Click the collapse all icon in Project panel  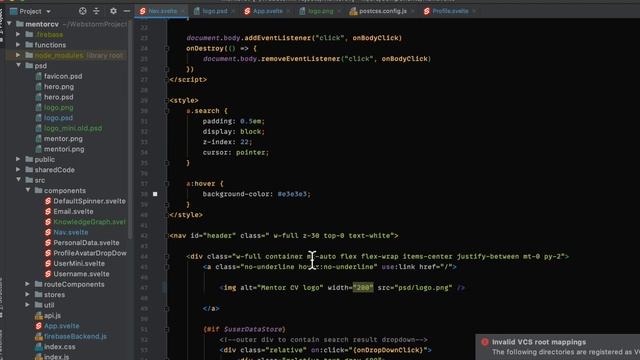point(96,11)
